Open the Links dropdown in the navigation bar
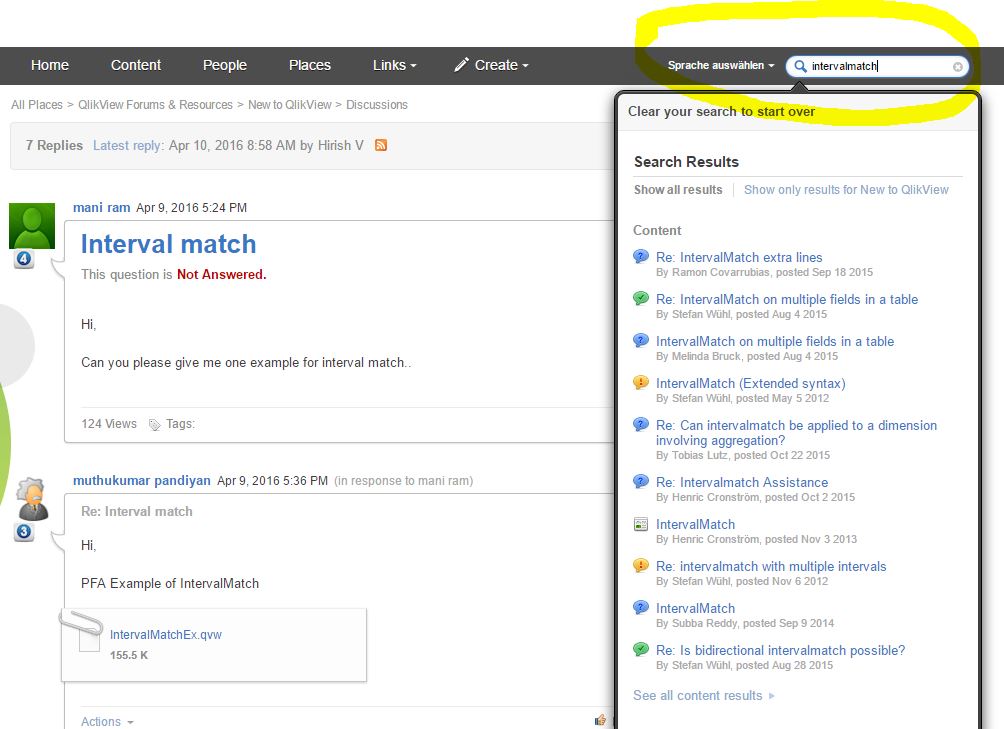The image size is (1004, 729). [392, 65]
